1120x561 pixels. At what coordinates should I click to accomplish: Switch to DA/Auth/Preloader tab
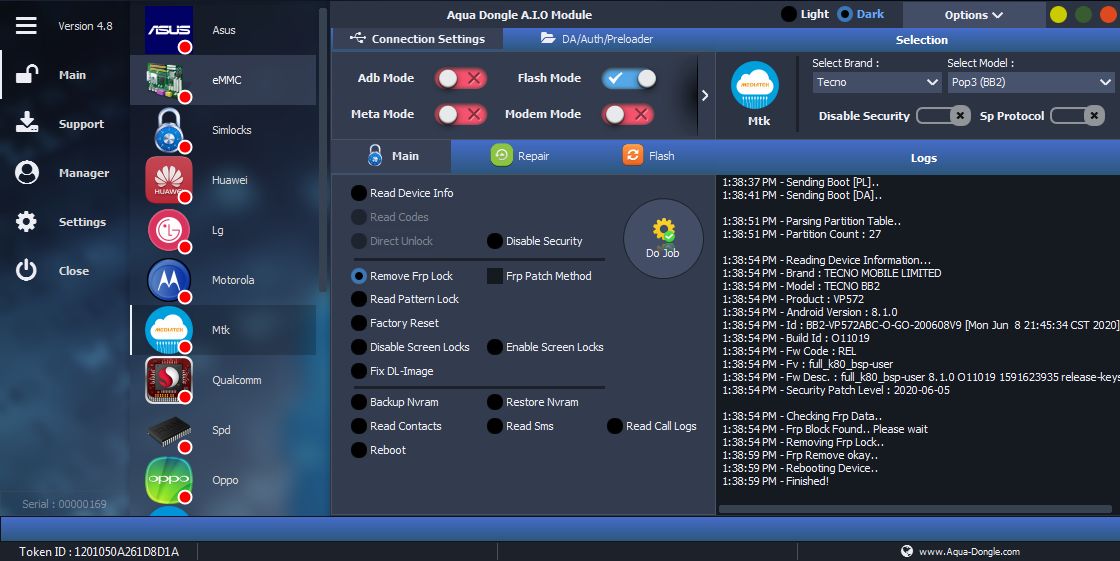coord(597,39)
